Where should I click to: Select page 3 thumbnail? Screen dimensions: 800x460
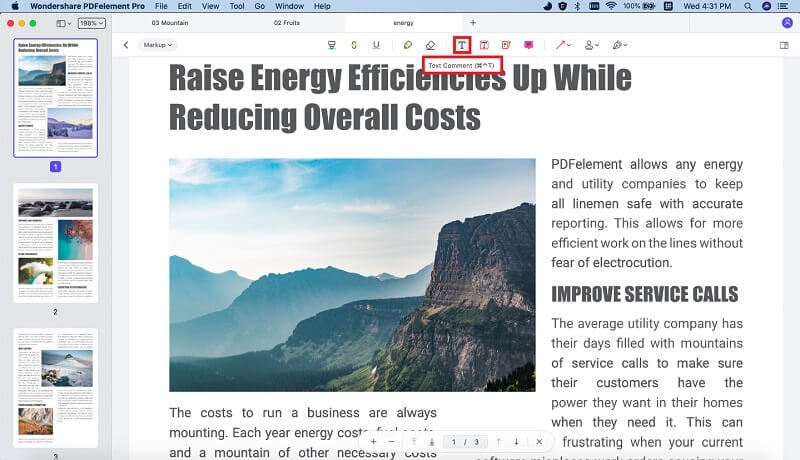click(x=56, y=389)
